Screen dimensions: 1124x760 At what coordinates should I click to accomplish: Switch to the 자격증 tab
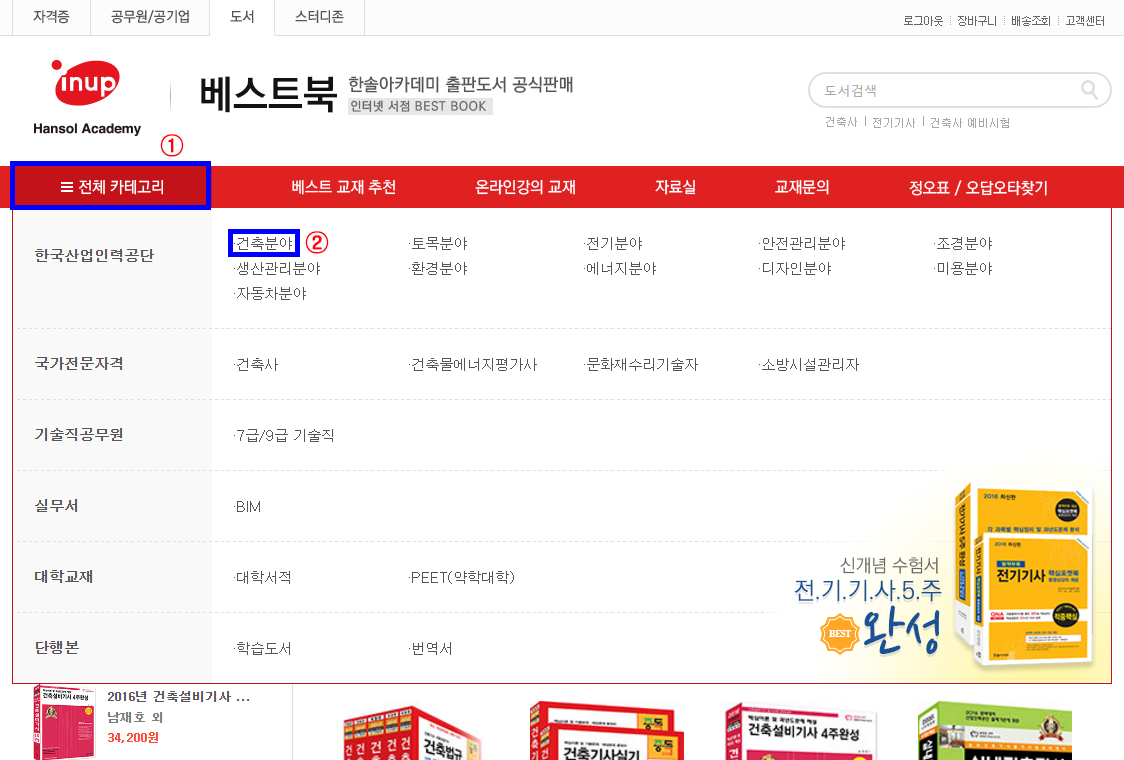(51, 16)
